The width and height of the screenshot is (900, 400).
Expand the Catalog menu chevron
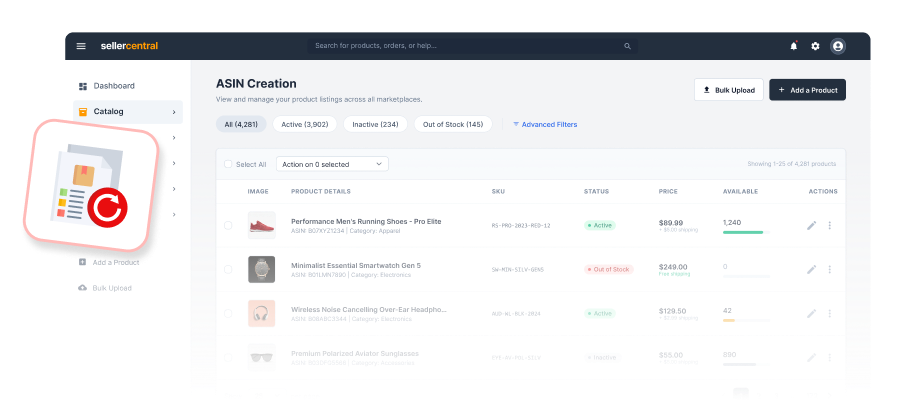click(x=174, y=112)
